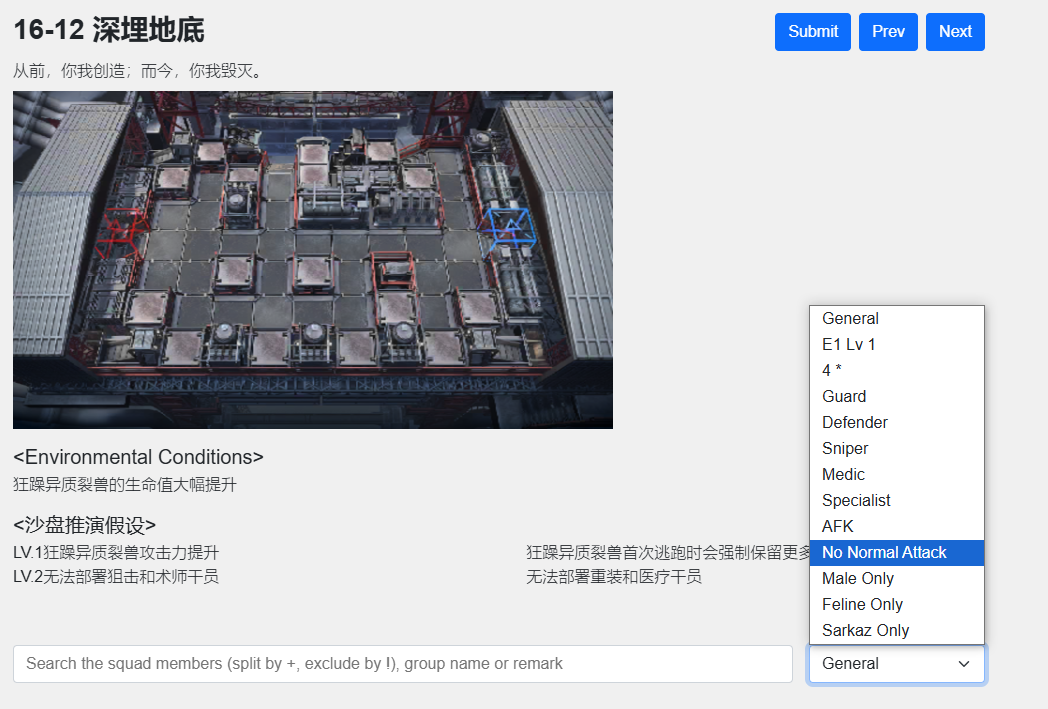Pick Sarkaz Only from list
The height and width of the screenshot is (709, 1048).
(896, 631)
